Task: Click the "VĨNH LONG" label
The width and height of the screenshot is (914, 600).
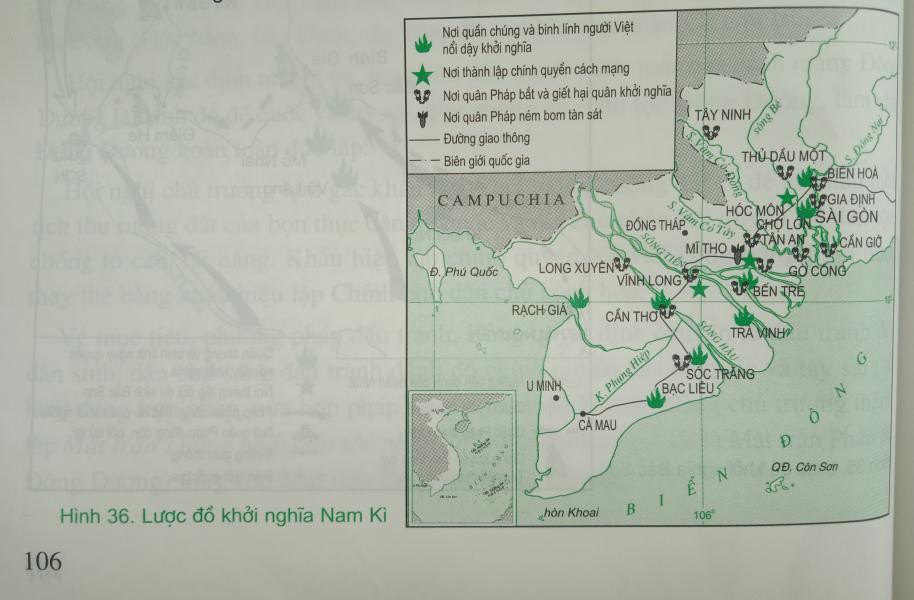Action: 649,280
